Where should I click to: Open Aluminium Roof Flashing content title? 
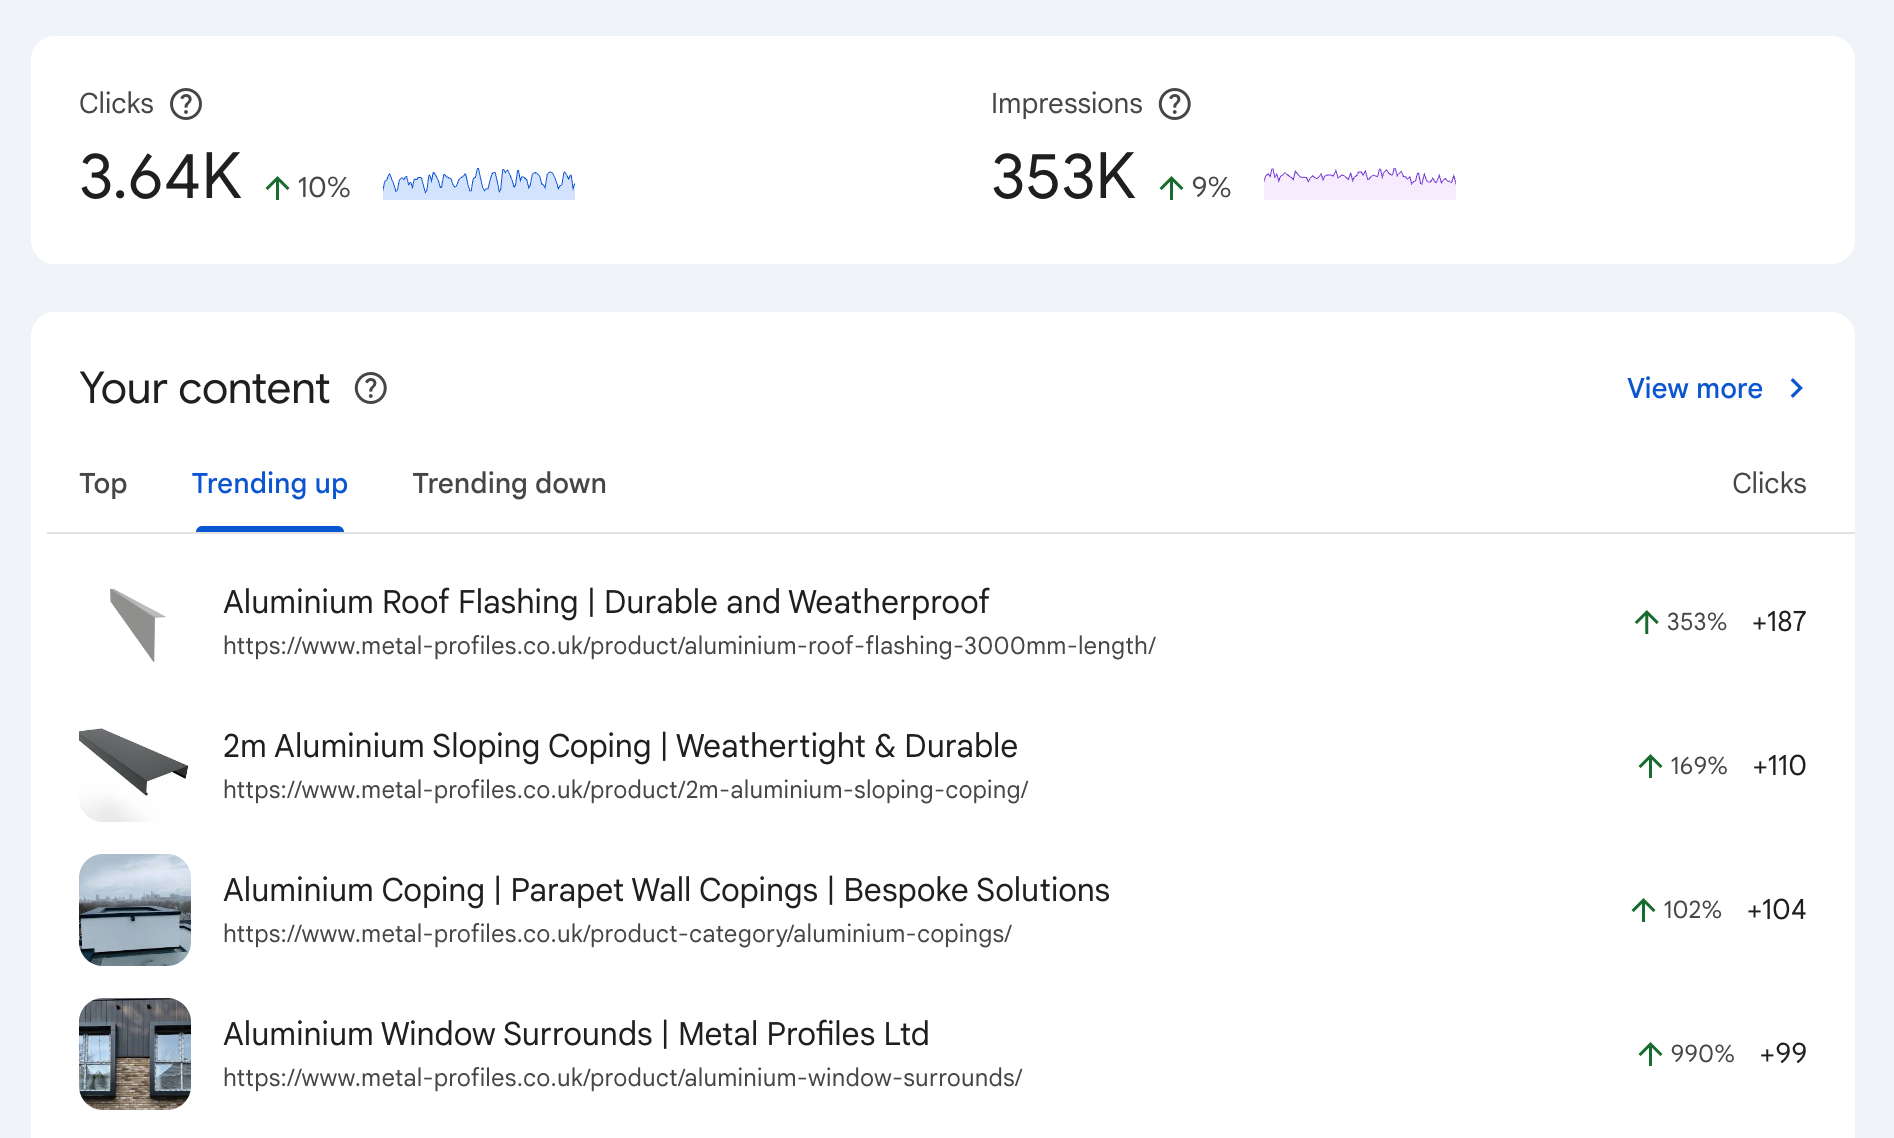(x=605, y=602)
